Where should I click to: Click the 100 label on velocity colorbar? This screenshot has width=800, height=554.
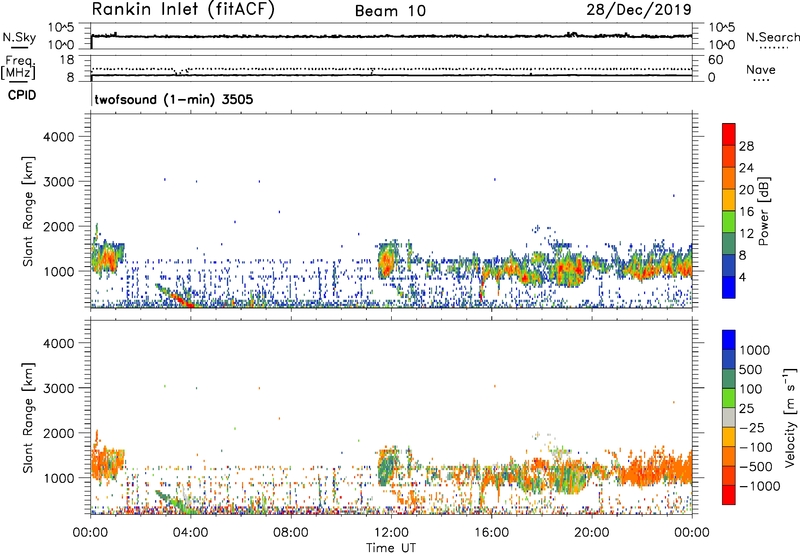pyautogui.click(x=750, y=389)
